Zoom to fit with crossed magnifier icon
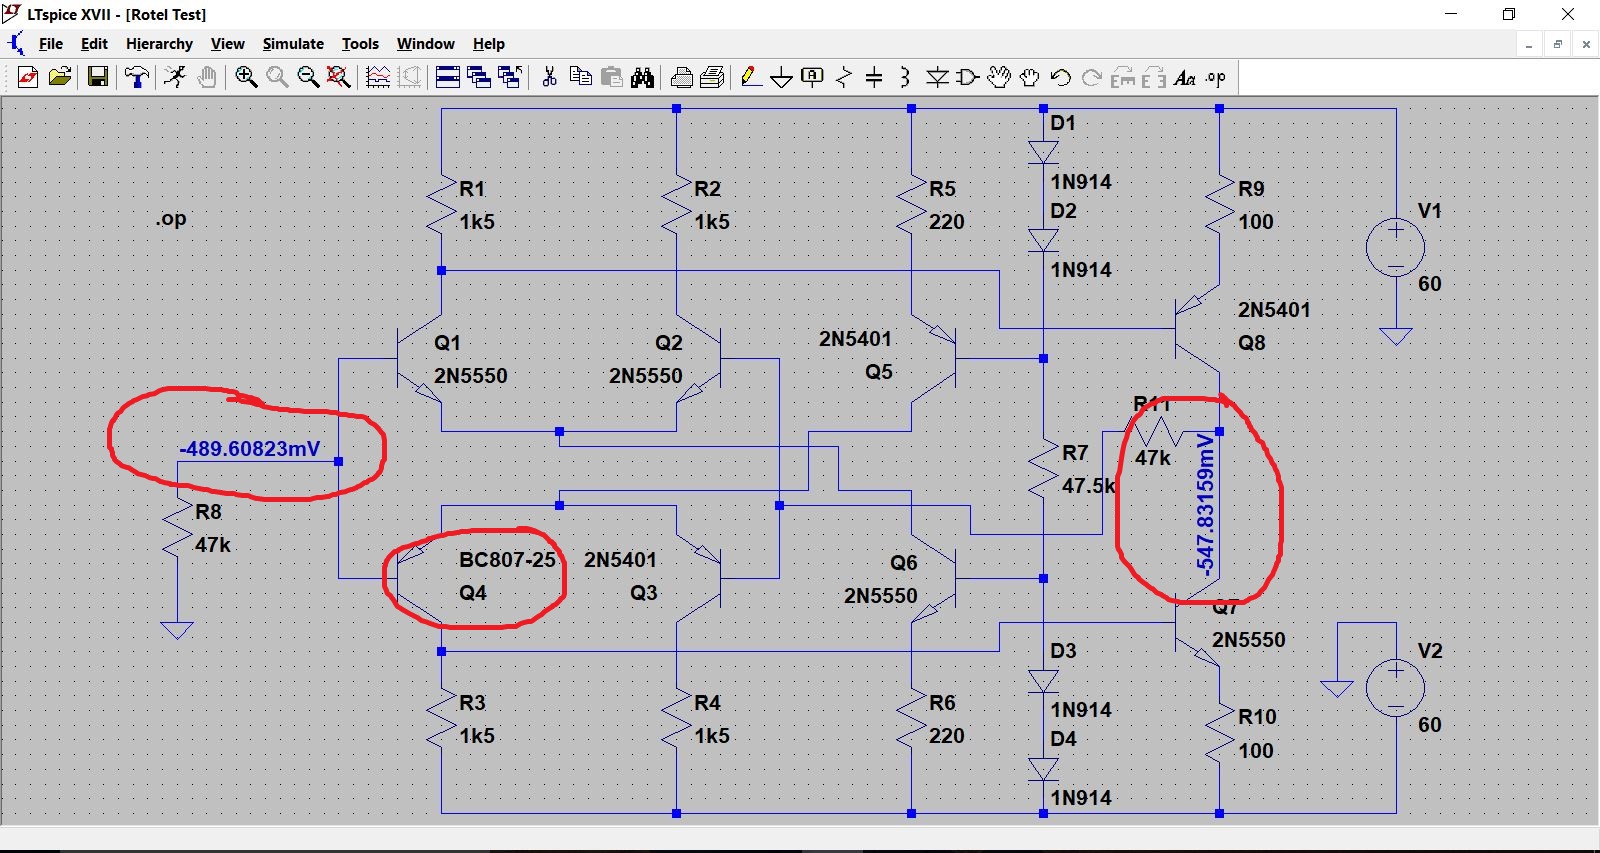Screen dimensions: 1600x853 (339, 77)
